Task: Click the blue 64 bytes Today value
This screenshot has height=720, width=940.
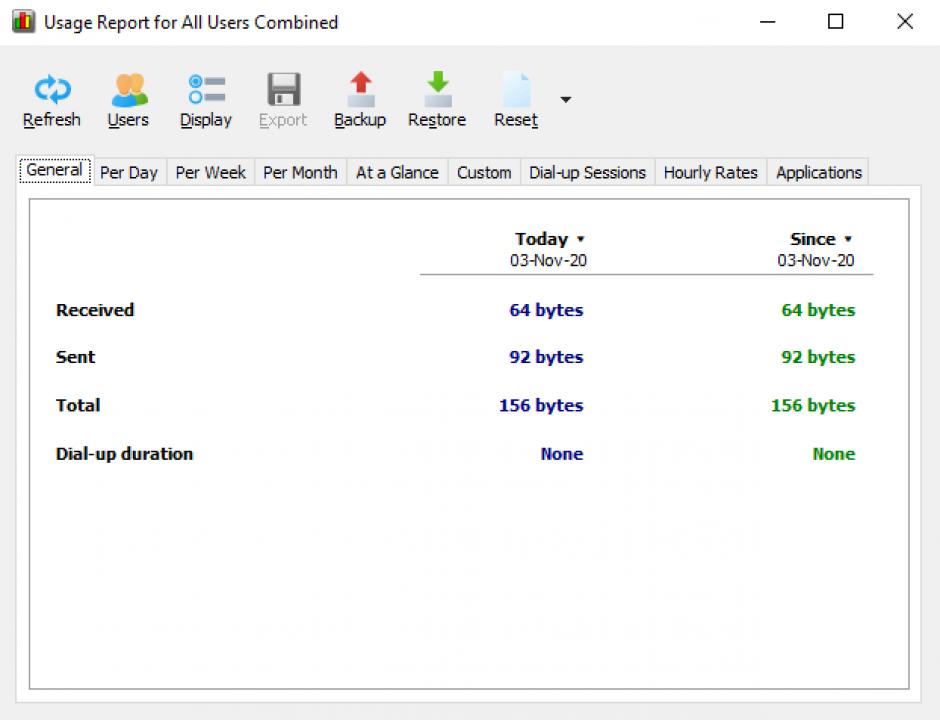Action: [x=546, y=310]
